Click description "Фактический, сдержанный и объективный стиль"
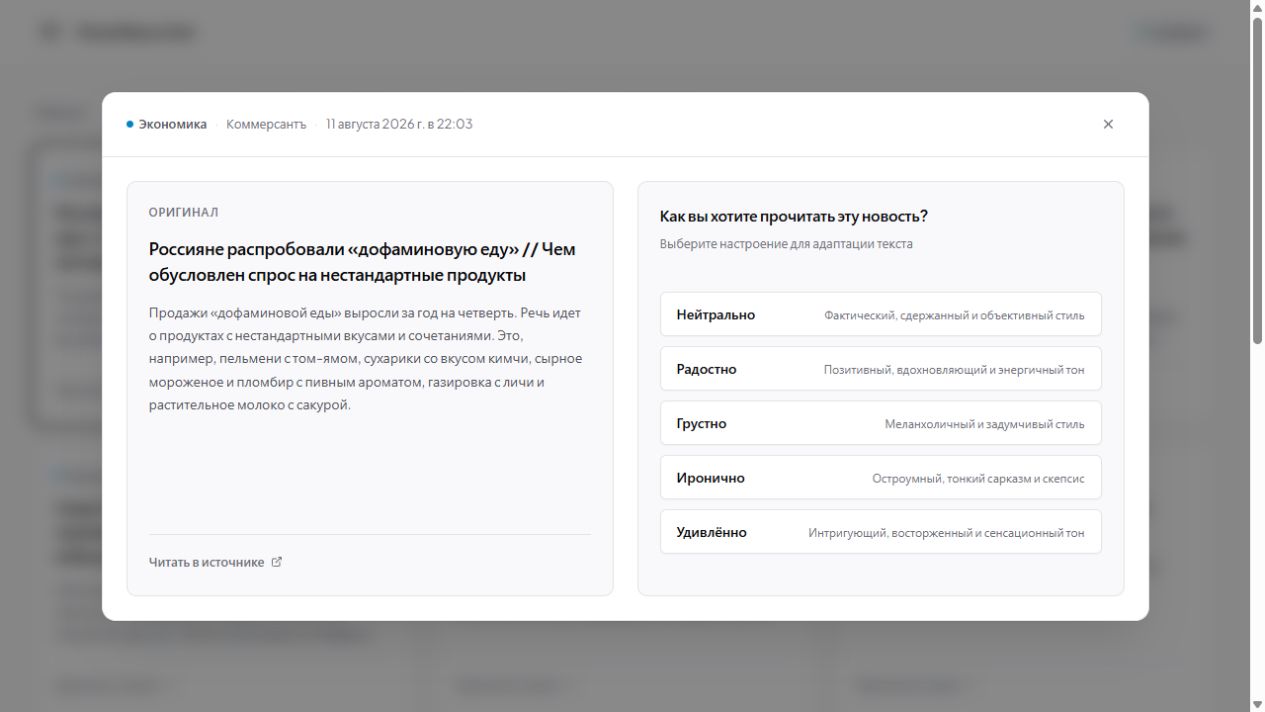 point(954,315)
